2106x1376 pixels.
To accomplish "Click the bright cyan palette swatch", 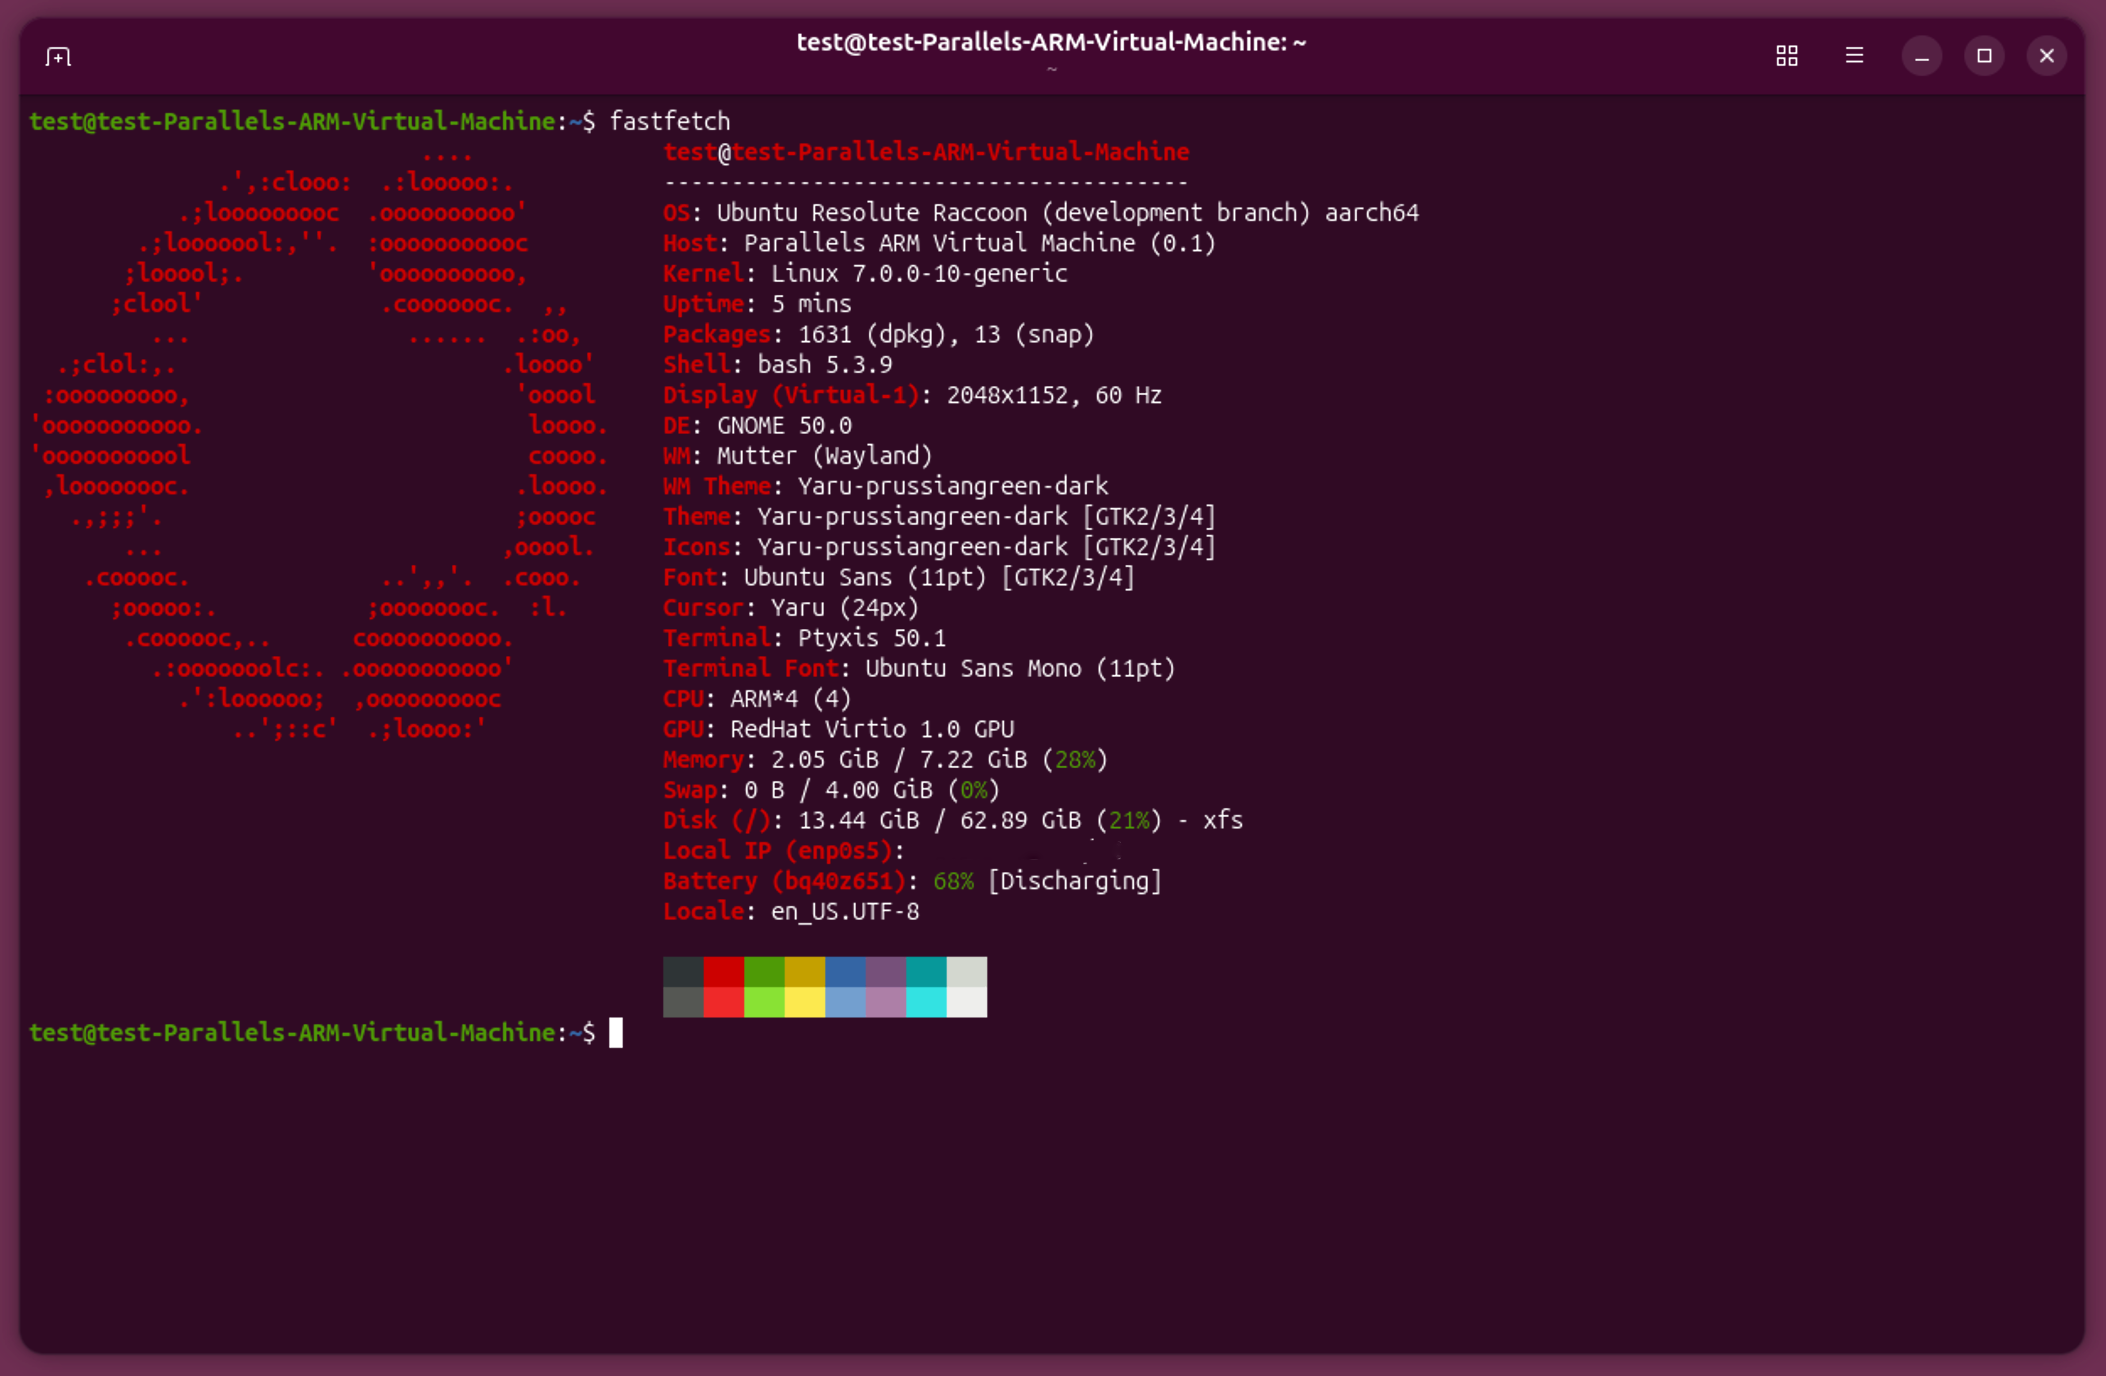I will pyautogui.click(x=926, y=1001).
